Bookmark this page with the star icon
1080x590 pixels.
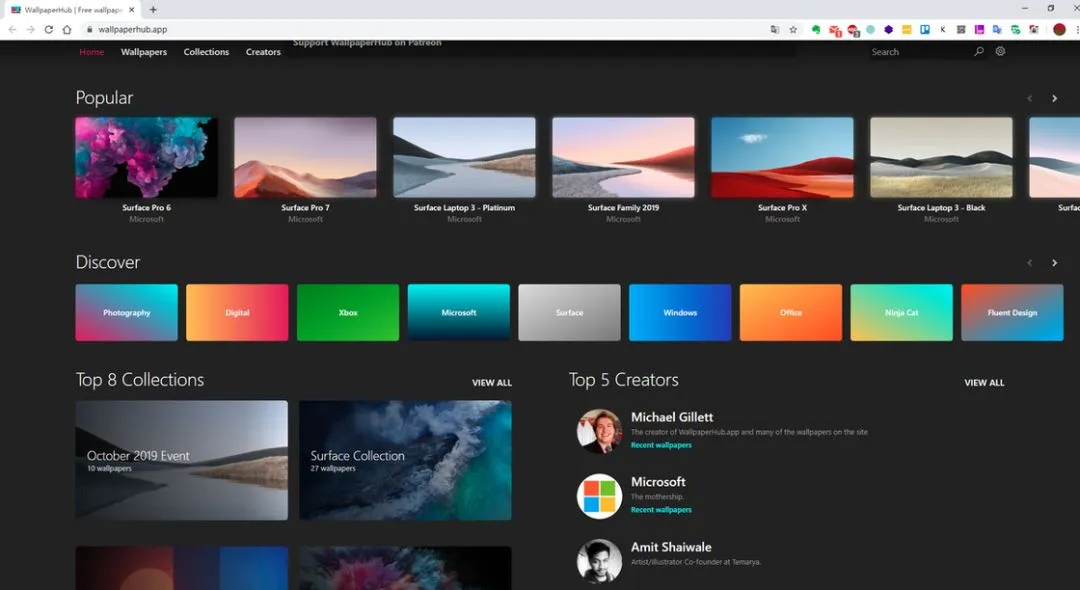tap(793, 30)
